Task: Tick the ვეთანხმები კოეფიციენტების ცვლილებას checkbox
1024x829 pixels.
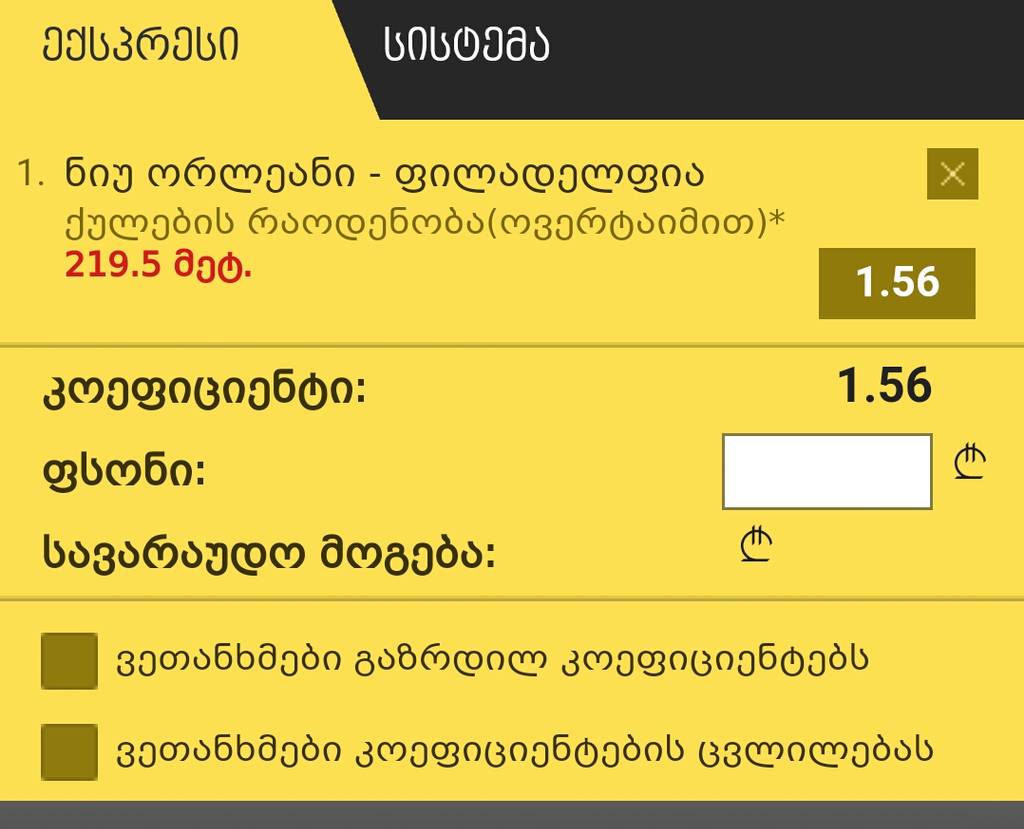Action: 69,751
